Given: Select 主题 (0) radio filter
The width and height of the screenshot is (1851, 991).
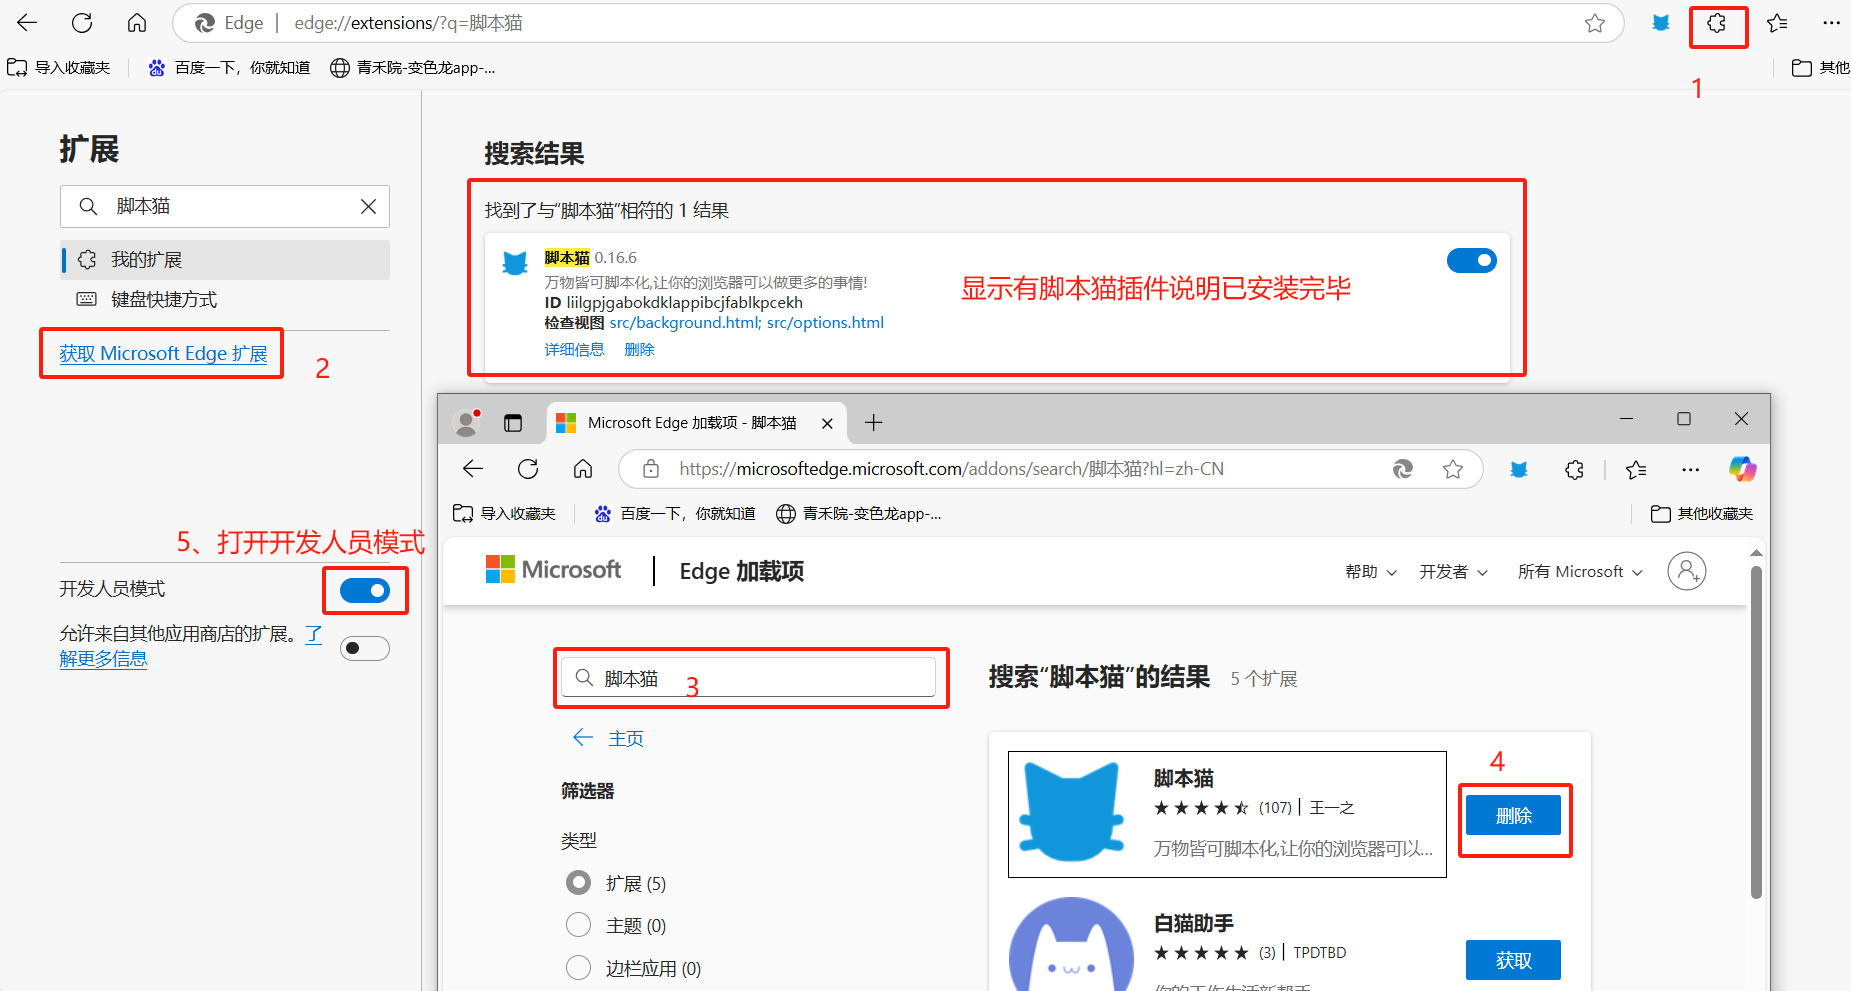Looking at the screenshot, I should 579,925.
